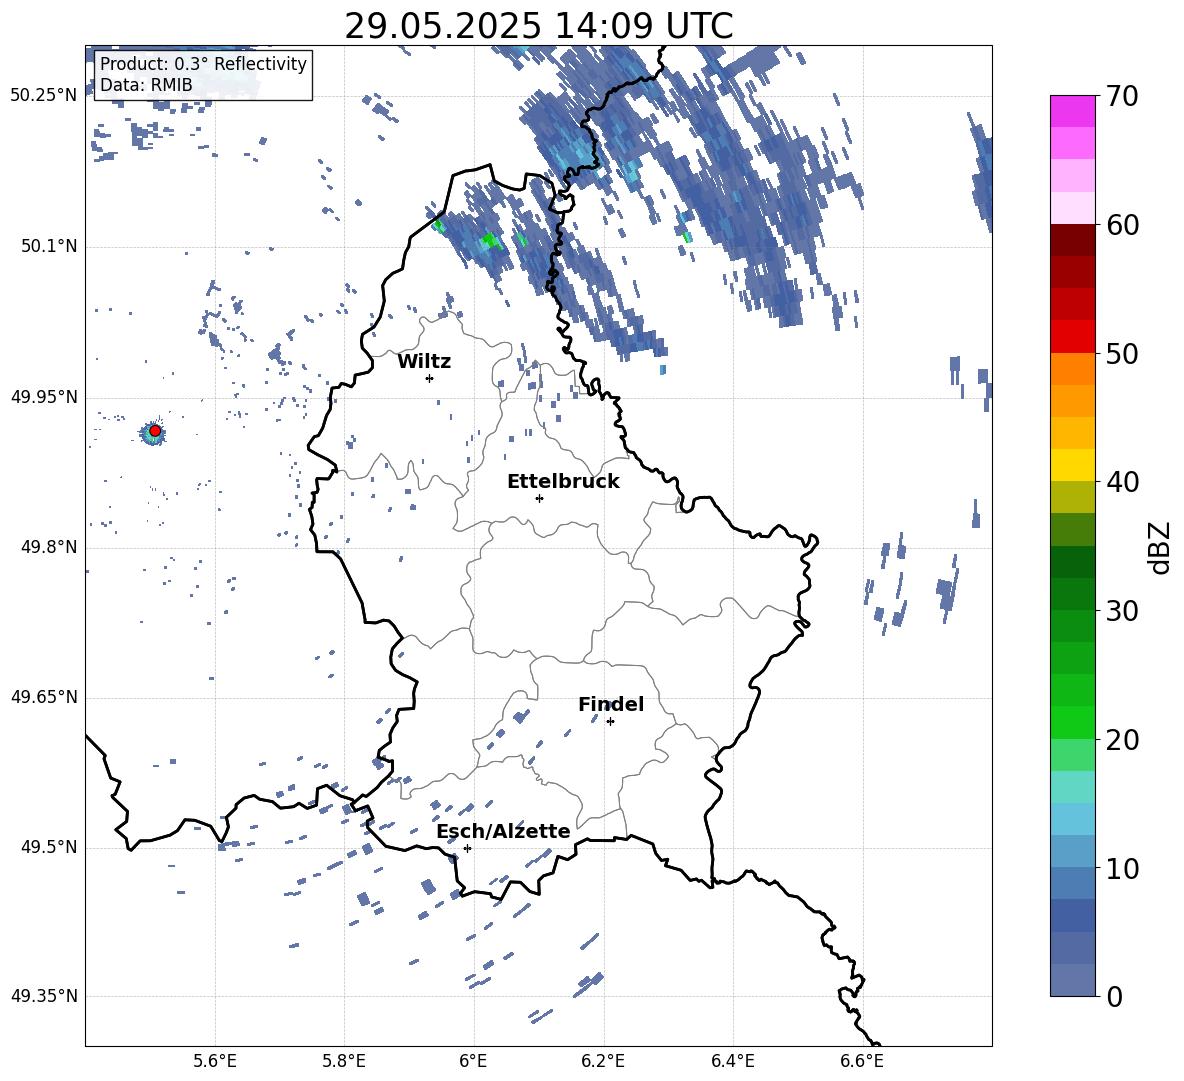This screenshot has width=1184, height=1081.
Task: Click the longitude label 6°E
Action: 473,1062
